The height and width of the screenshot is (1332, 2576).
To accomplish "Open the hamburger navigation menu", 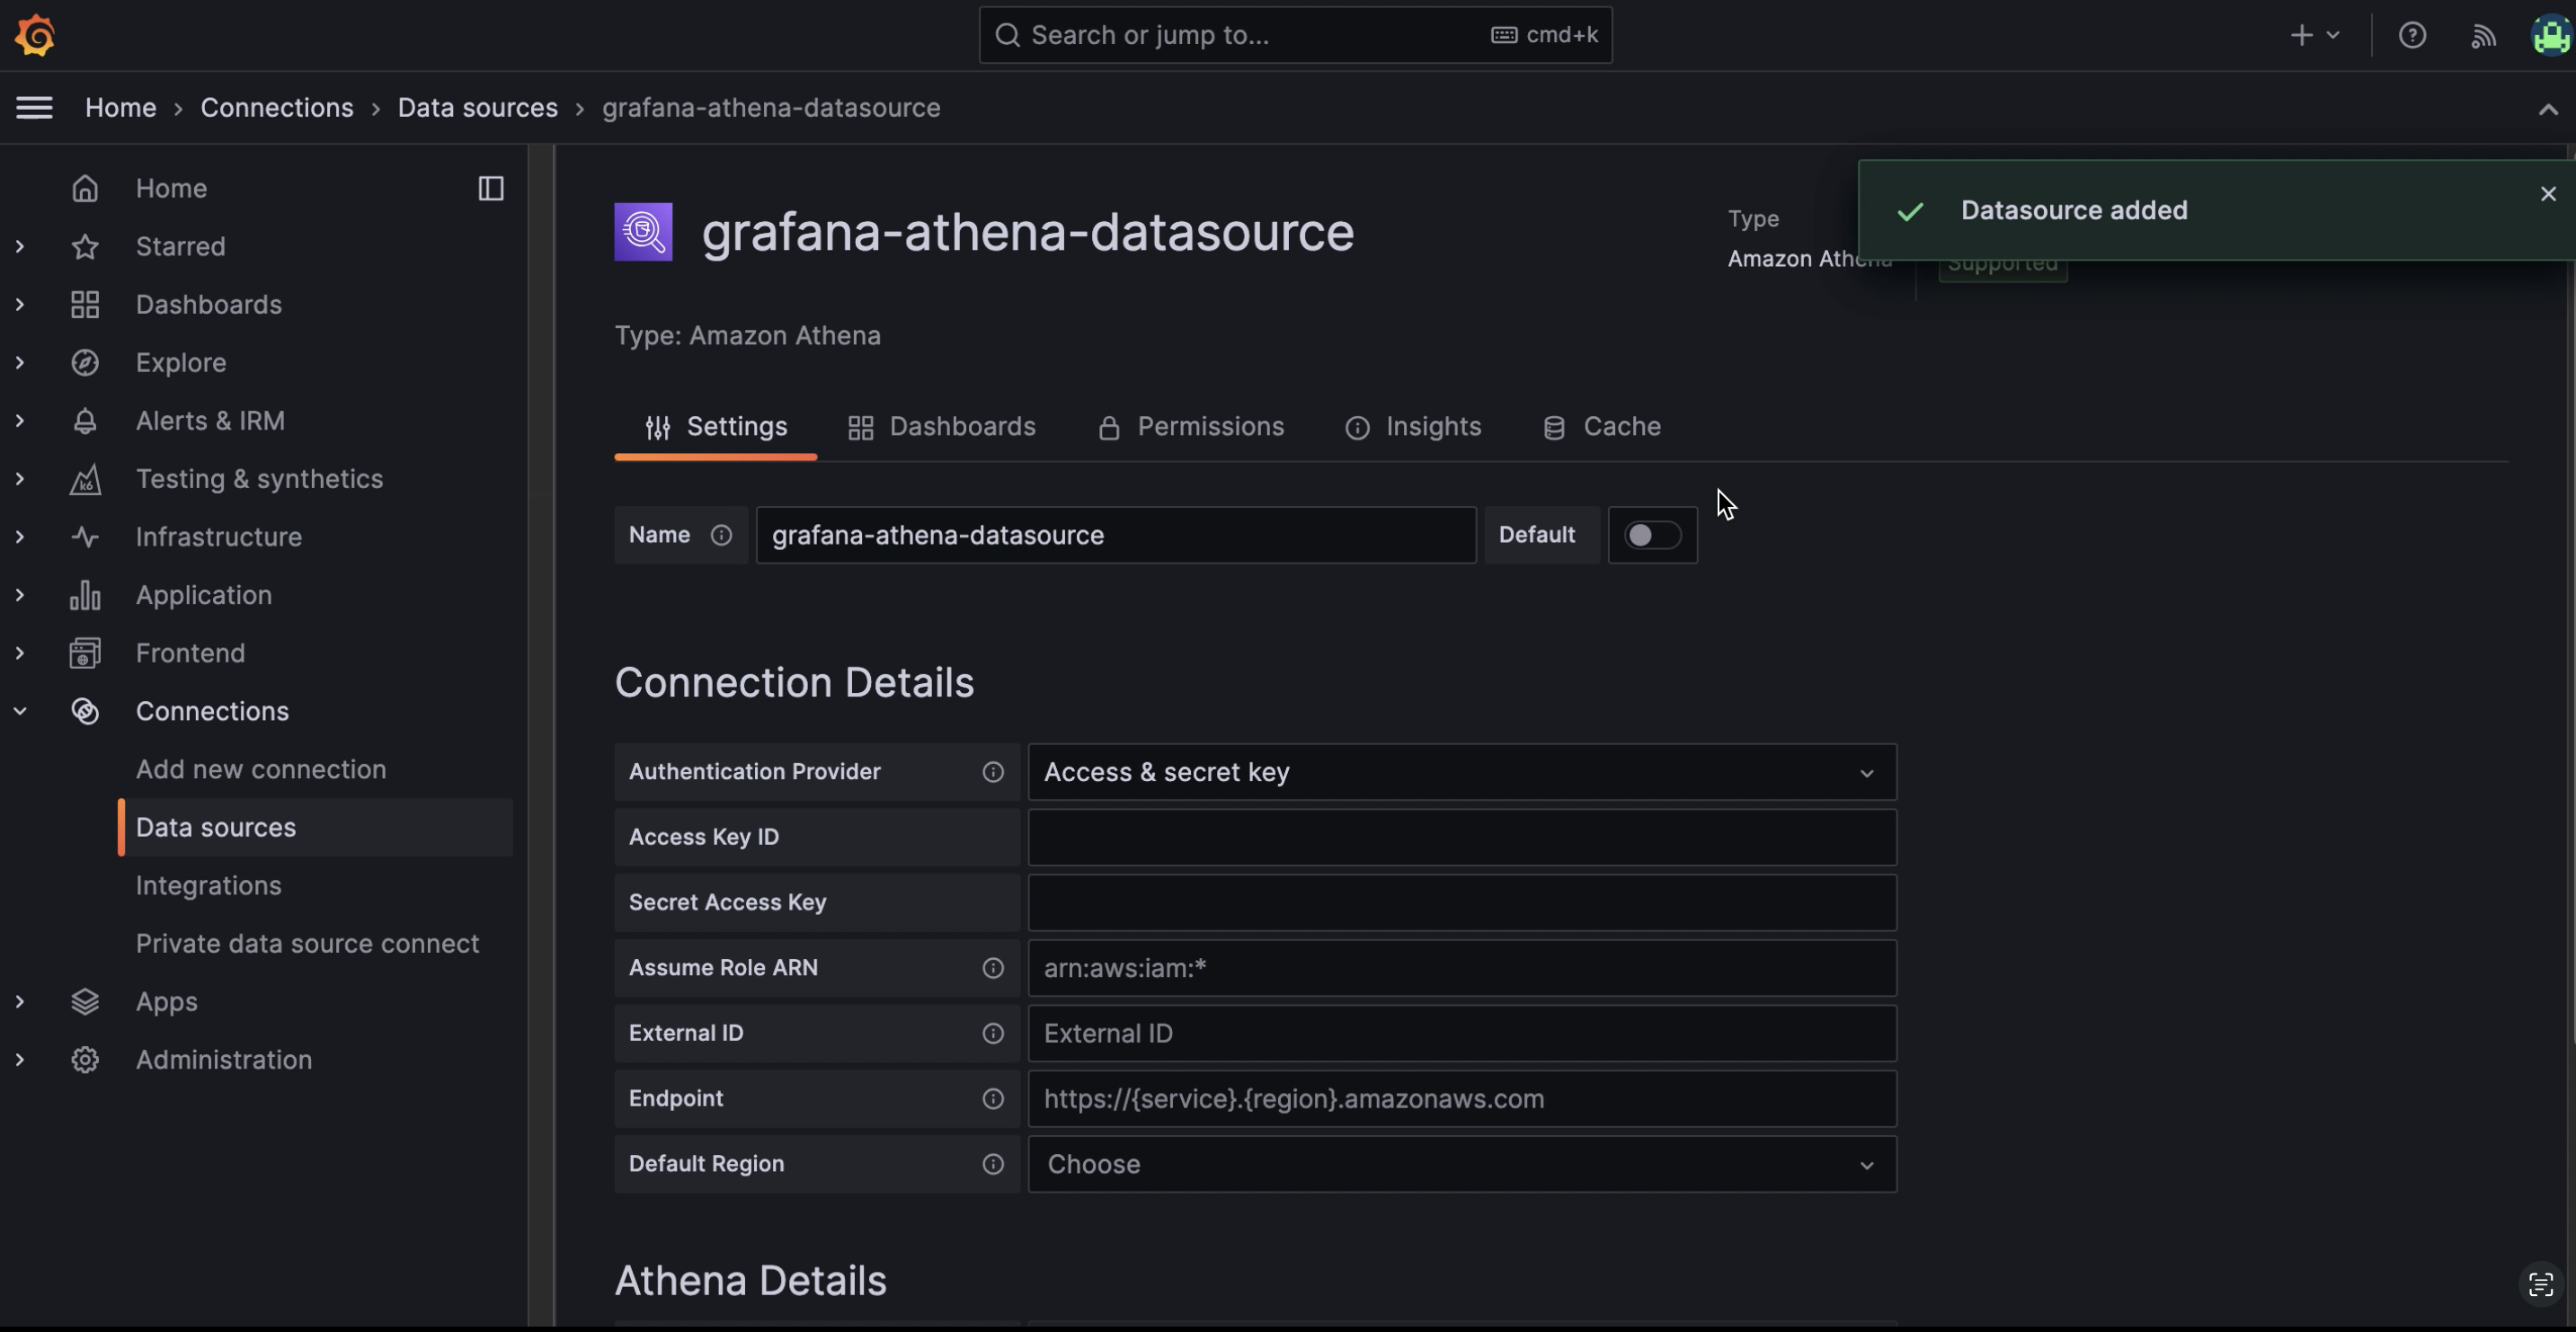I will click(x=34, y=107).
